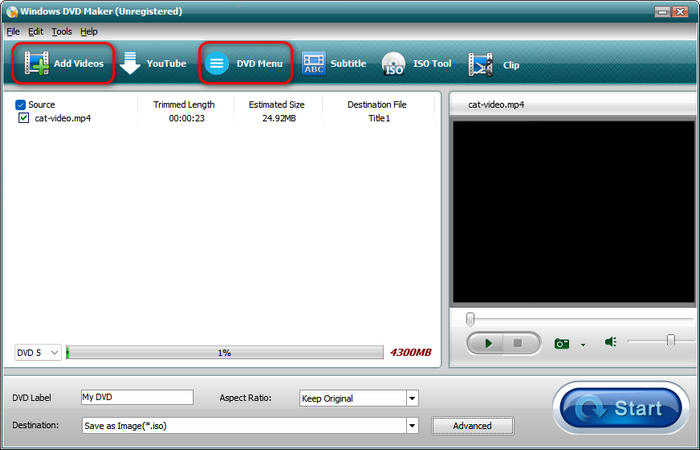Mute audio with the speaker icon
The width and height of the screenshot is (700, 450).
click(x=610, y=342)
